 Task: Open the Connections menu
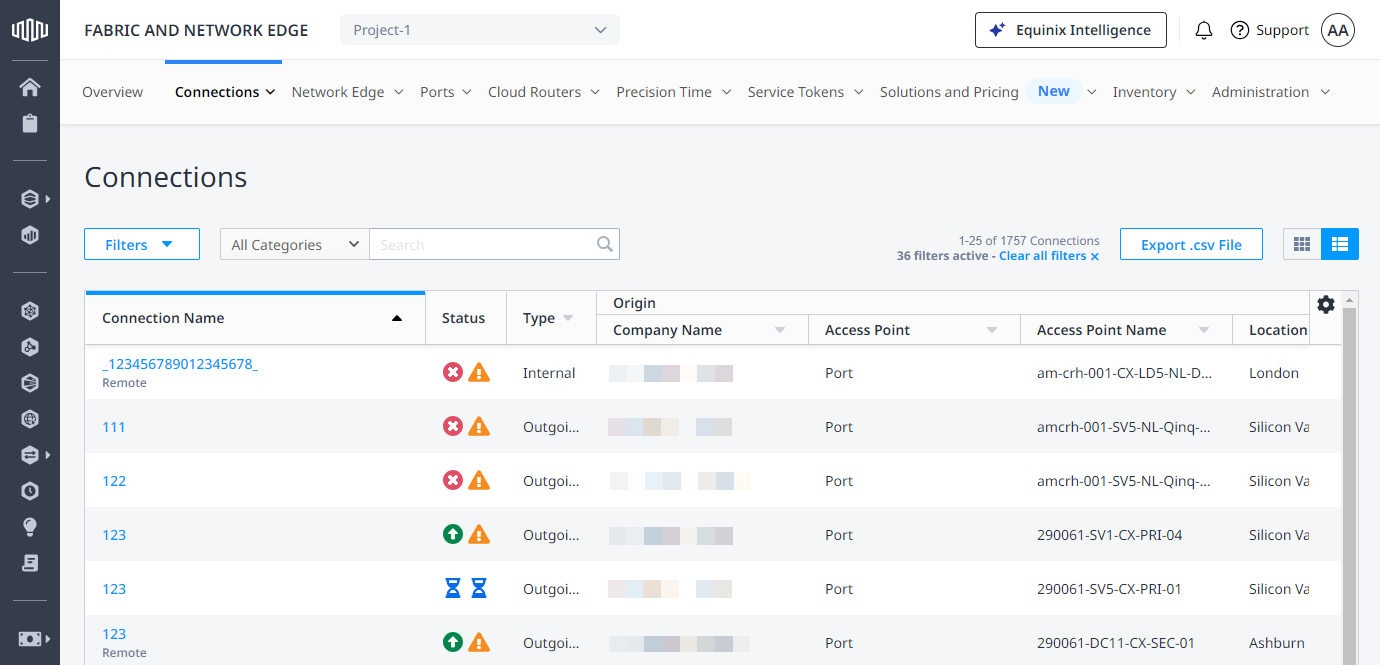225,92
